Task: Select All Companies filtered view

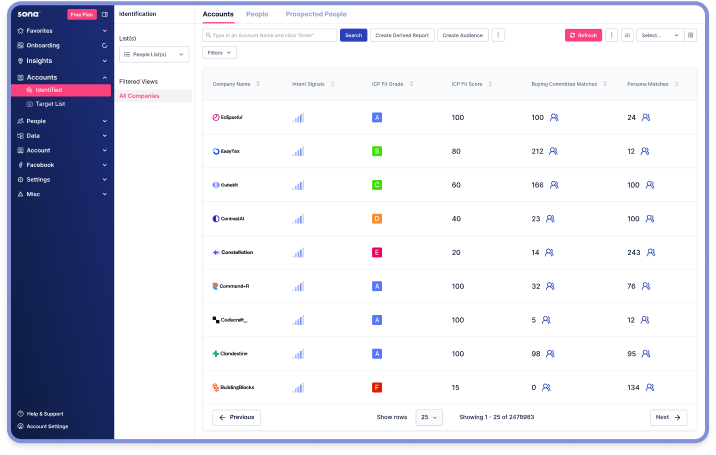Action: click(153, 96)
